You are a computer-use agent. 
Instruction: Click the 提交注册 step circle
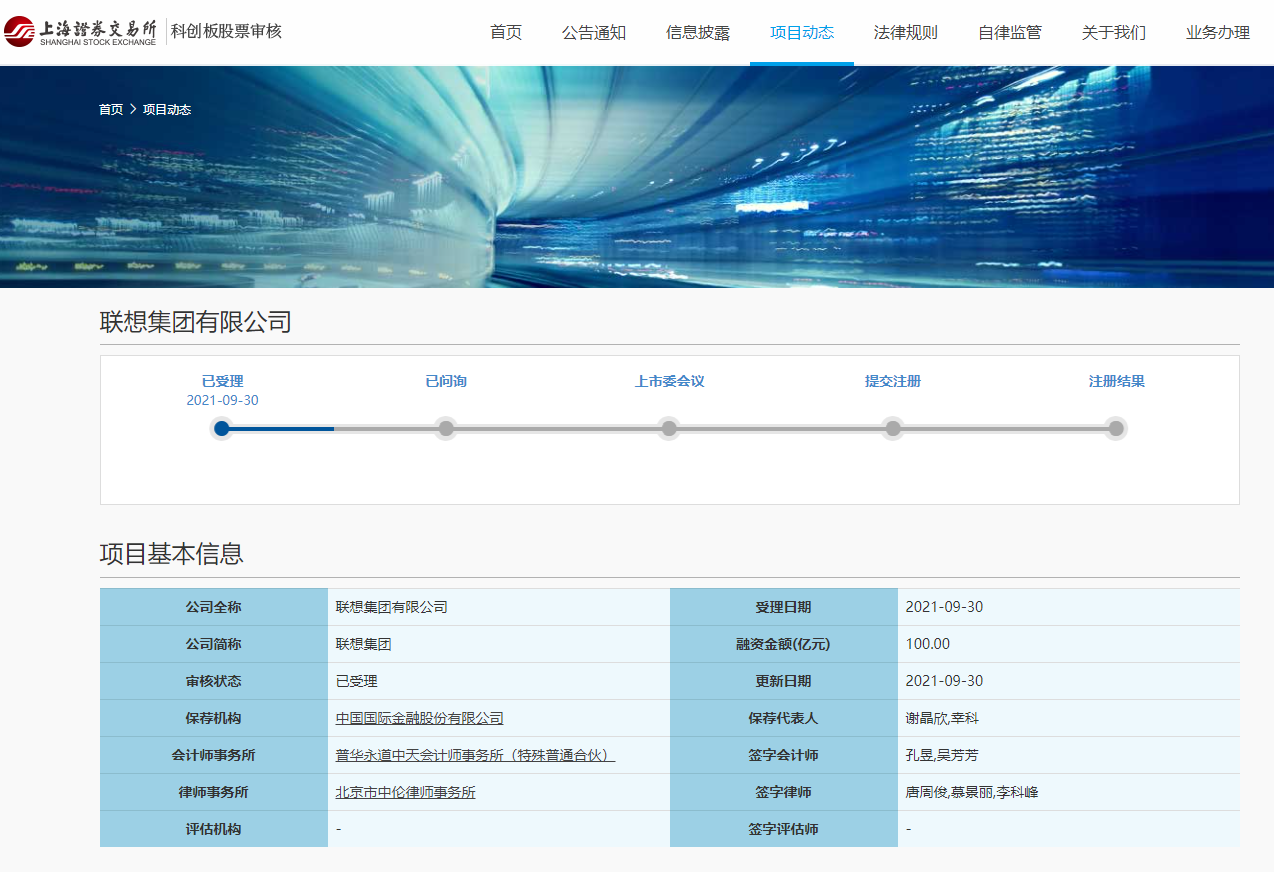pos(893,429)
